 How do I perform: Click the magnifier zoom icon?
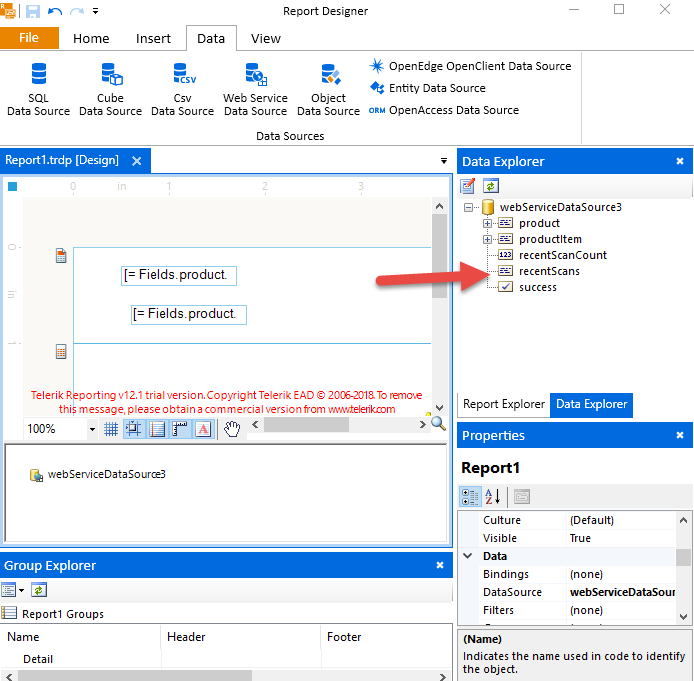(438, 423)
